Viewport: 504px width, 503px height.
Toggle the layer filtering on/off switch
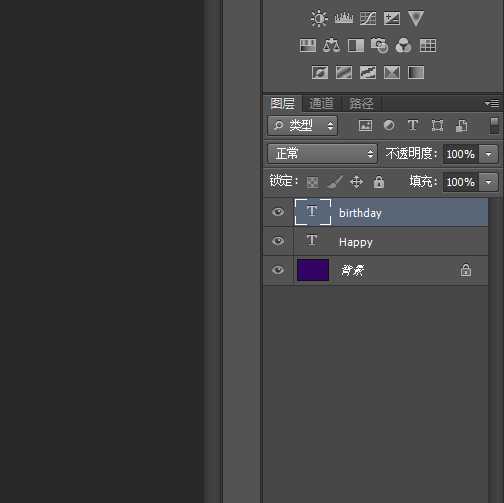click(494, 126)
